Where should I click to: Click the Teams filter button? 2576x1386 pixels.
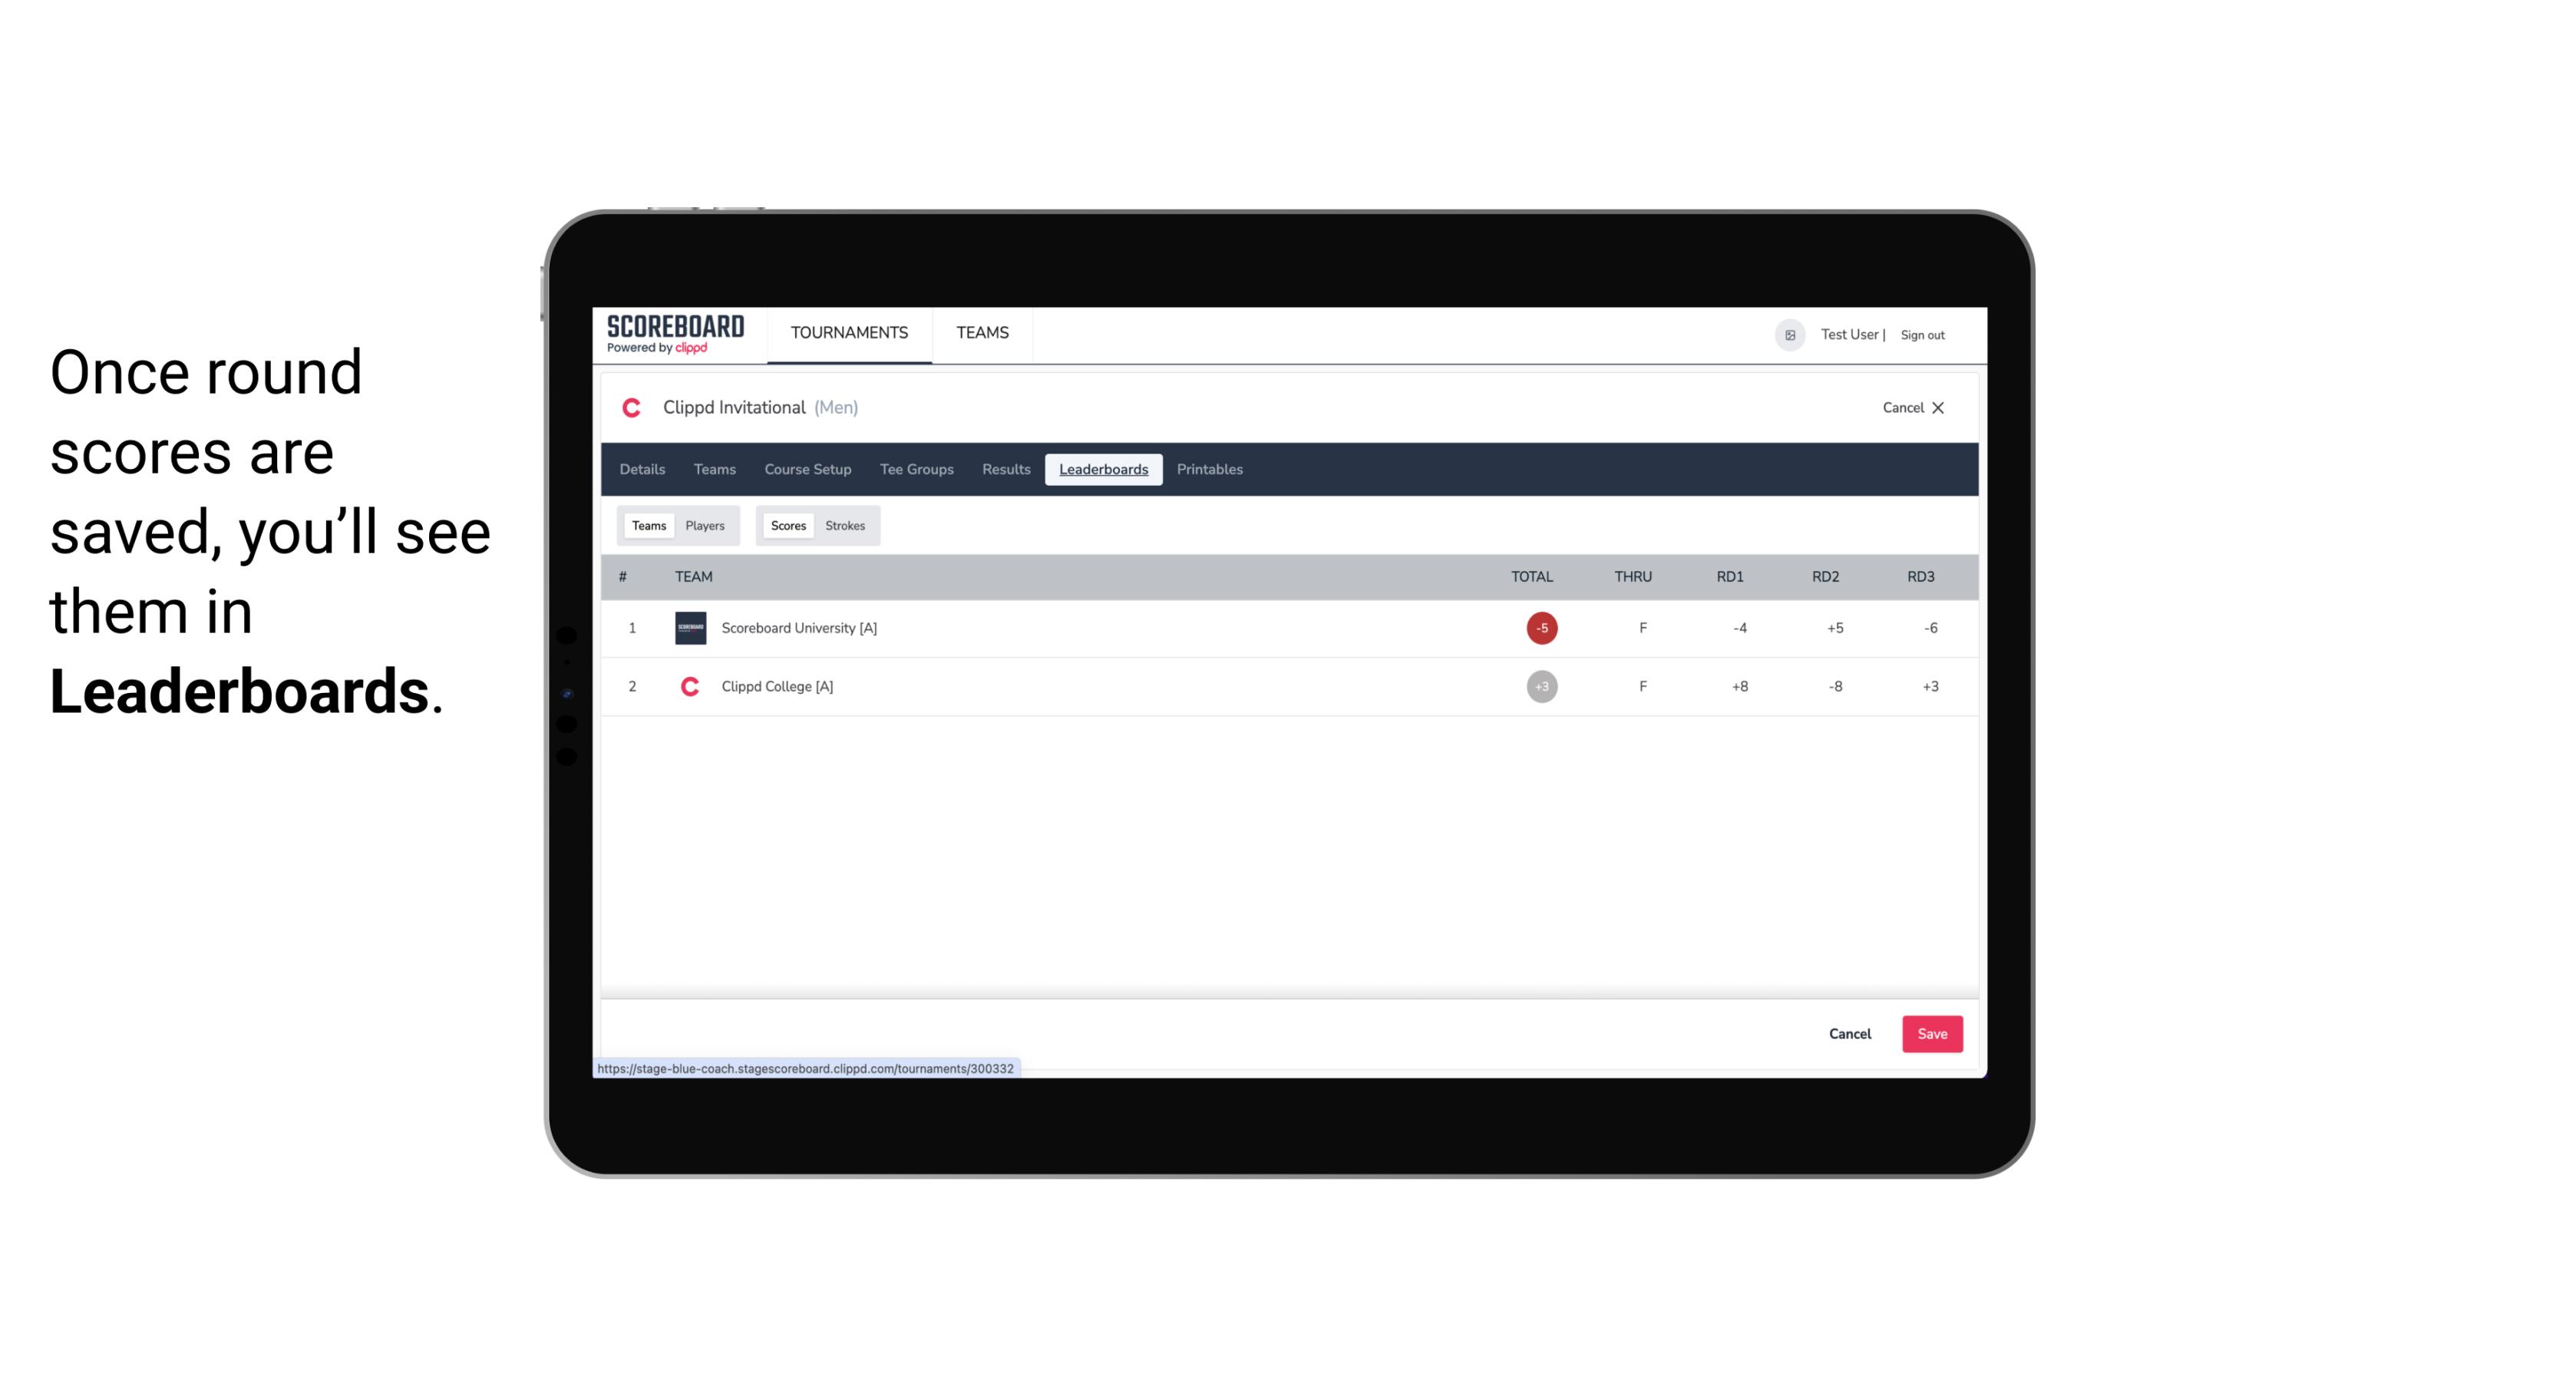[x=647, y=524]
